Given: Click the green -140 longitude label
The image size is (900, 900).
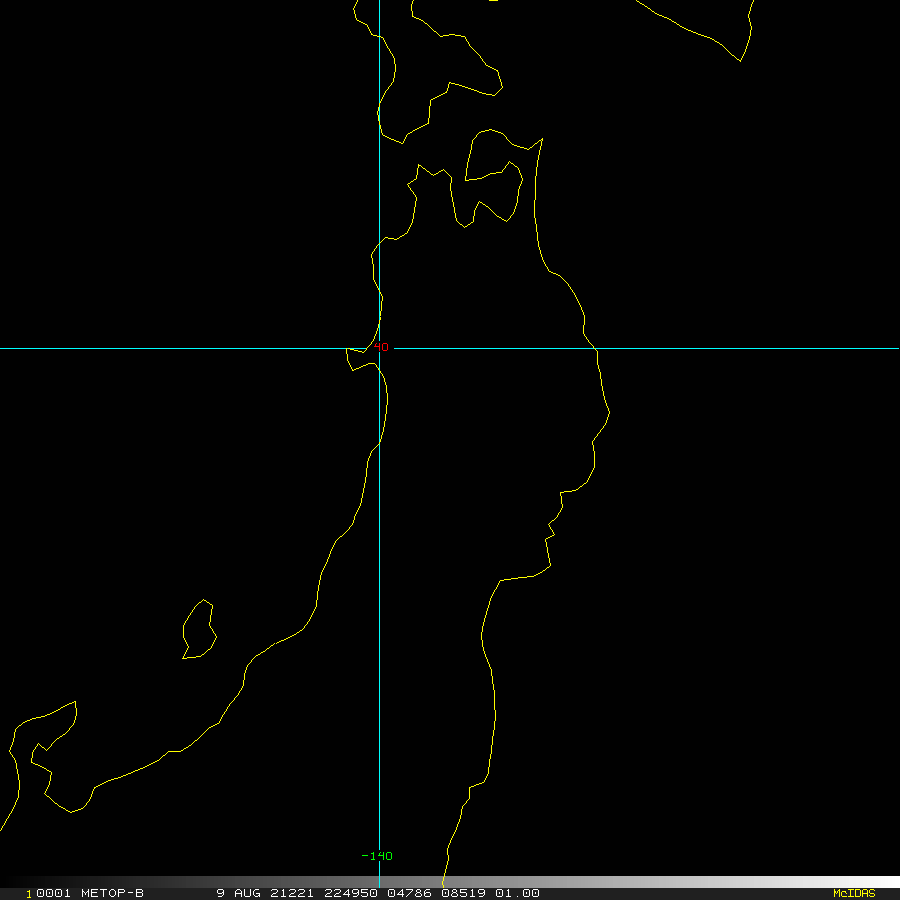Looking at the screenshot, I should [x=377, y=856].
